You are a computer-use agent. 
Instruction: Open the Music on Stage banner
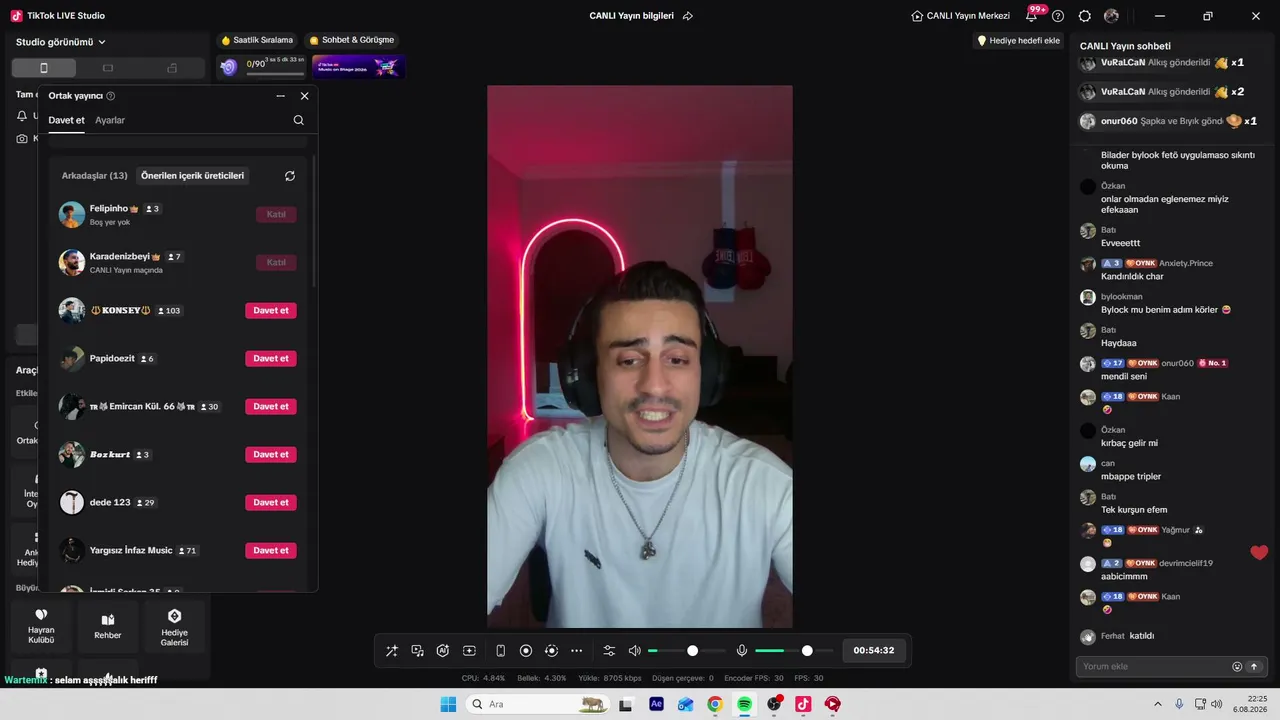point(358,67)
